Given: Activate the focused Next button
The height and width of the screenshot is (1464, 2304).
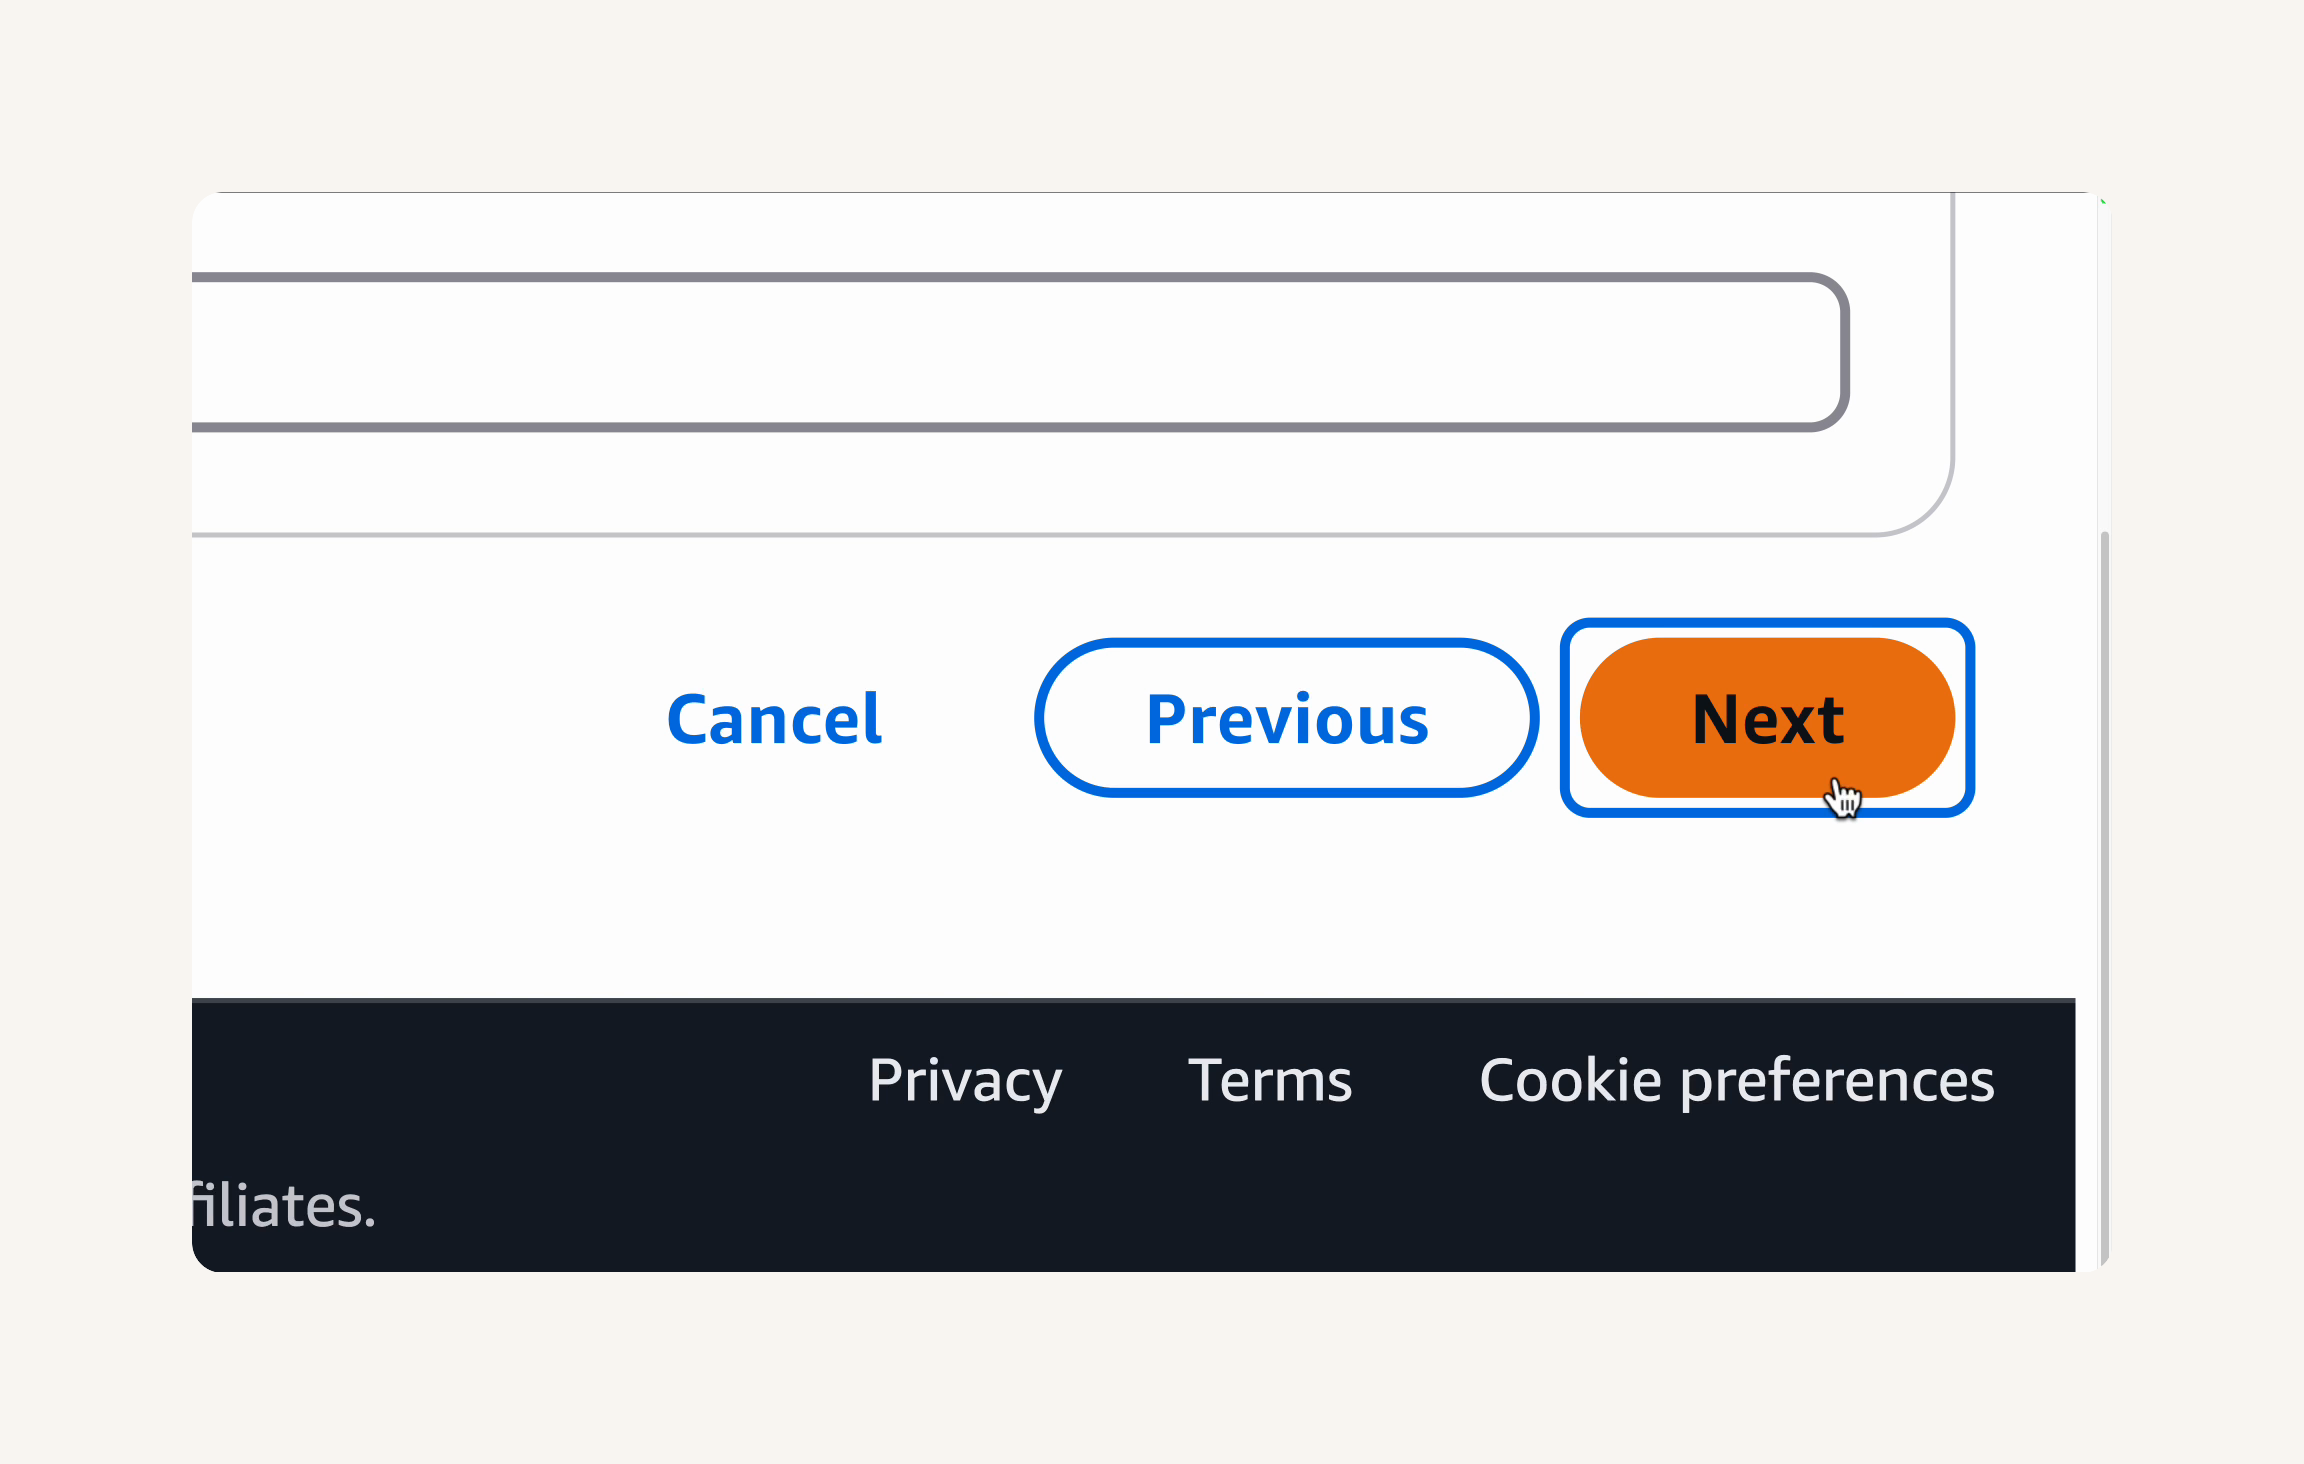Looking at the screenshot, I should [1767, 718].
